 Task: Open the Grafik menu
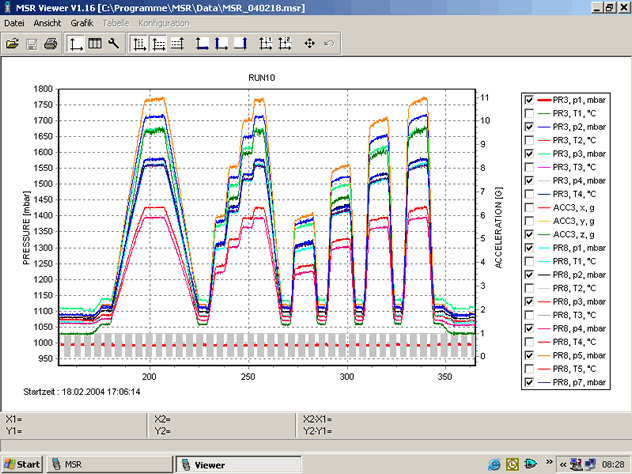(x=81, y=22)
